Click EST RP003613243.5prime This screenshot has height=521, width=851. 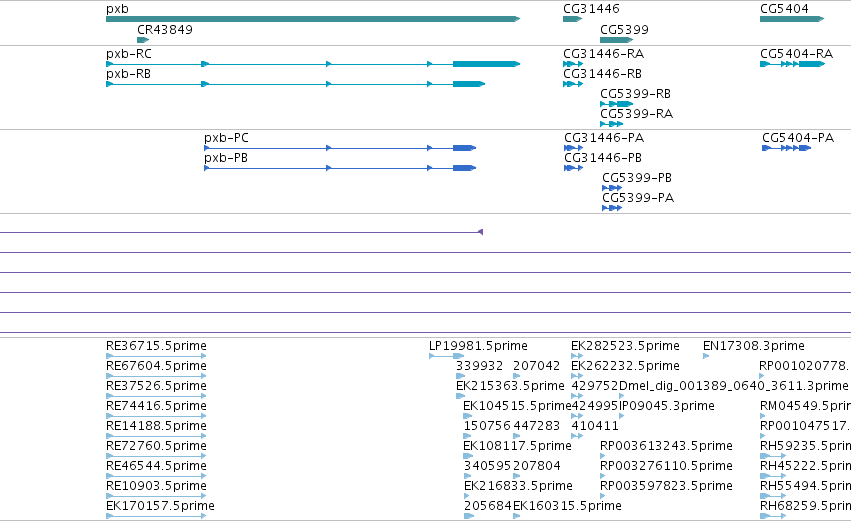click(666, 446)
